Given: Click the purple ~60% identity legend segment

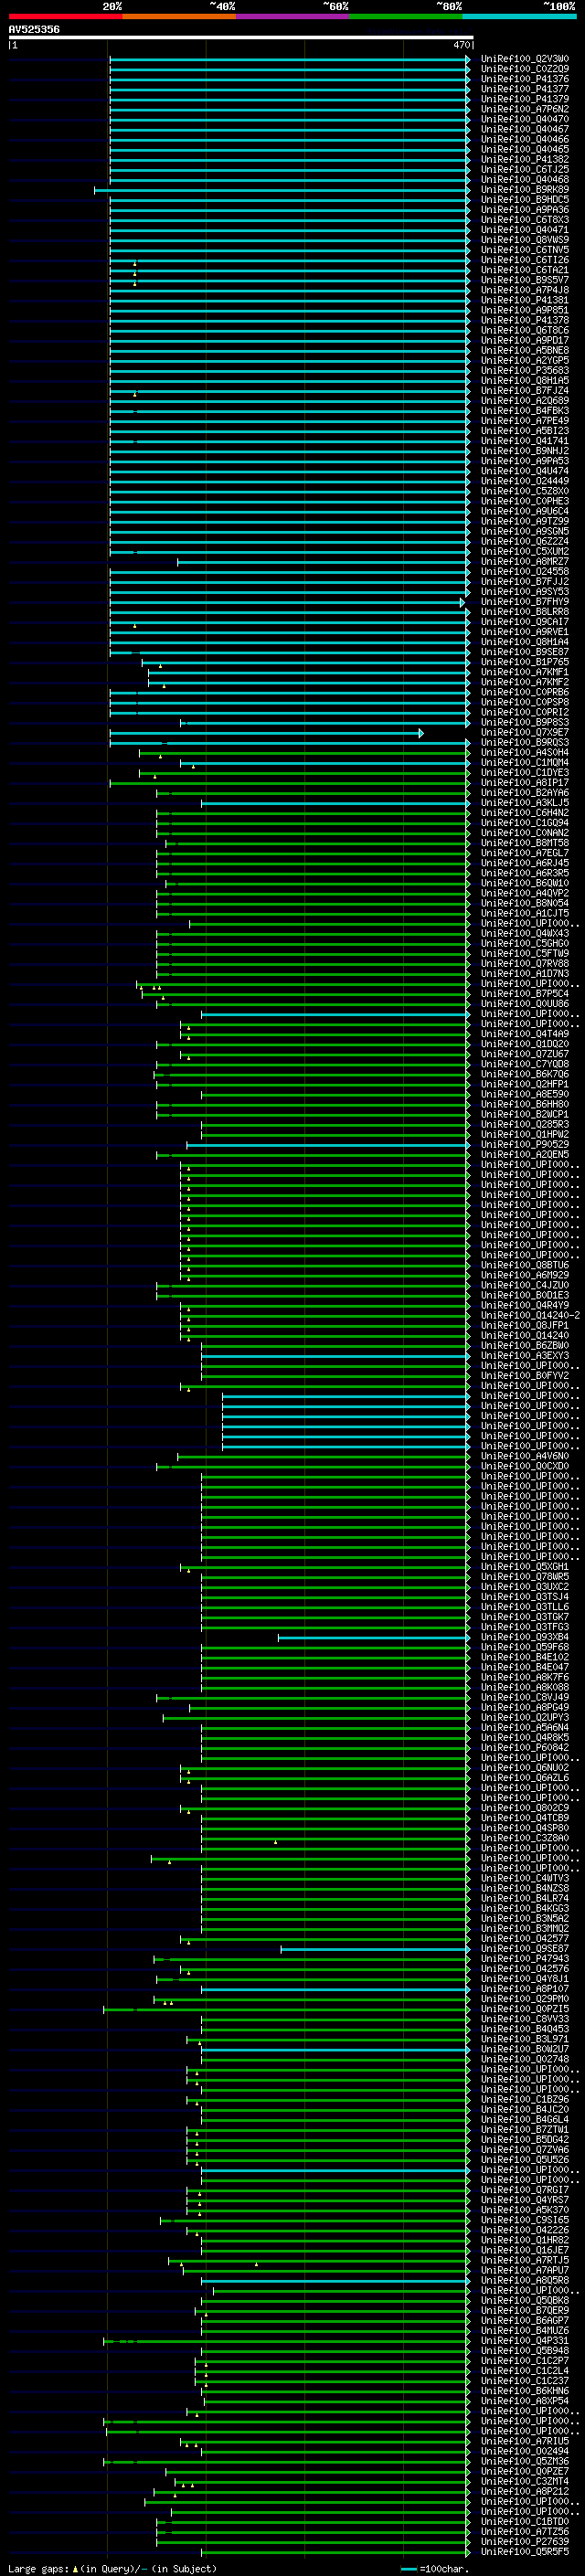Looking at the screenshot, I should pos(292,16).
